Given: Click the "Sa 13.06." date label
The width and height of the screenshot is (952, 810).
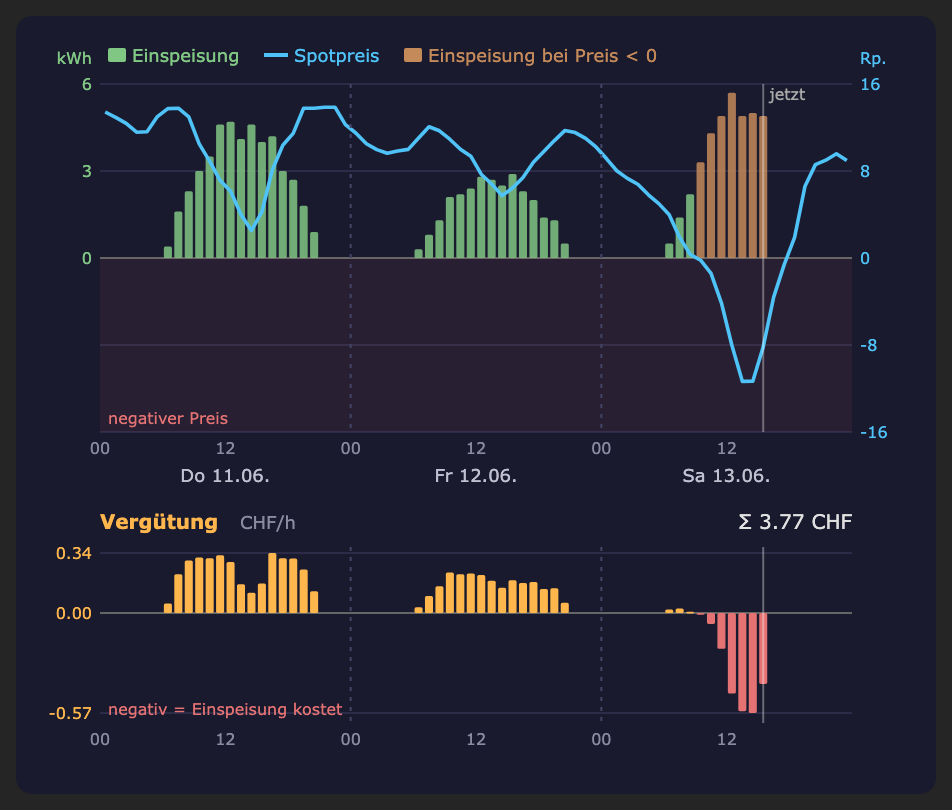Looking at the screenshot, I should pos(726,475).
